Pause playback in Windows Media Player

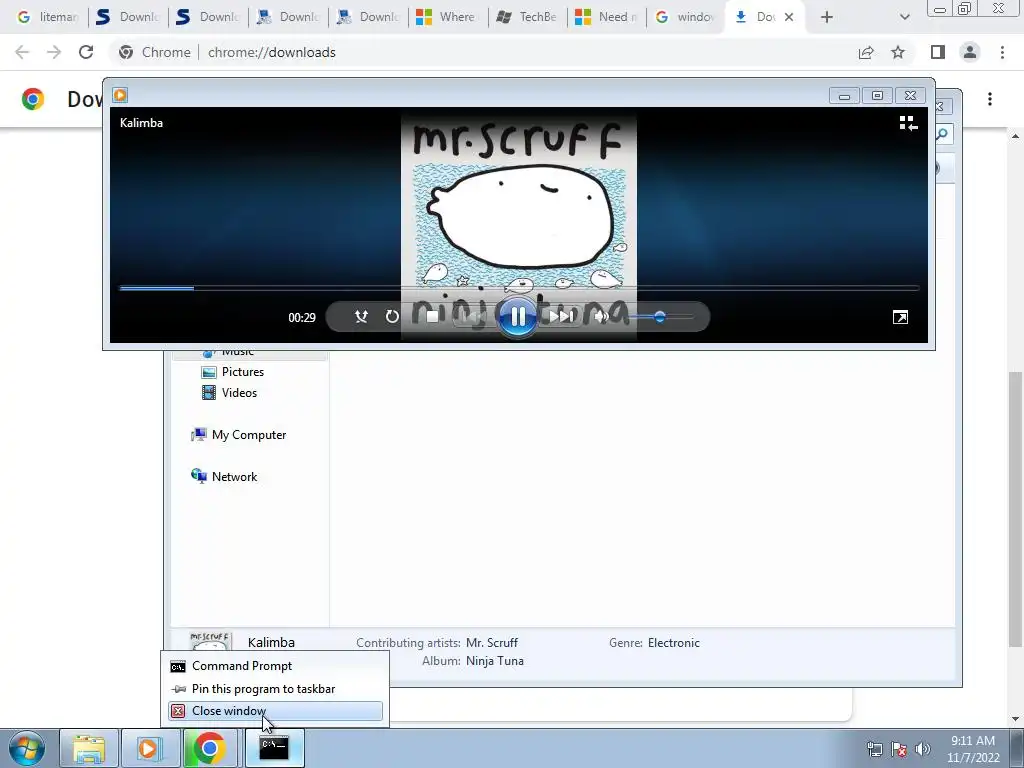[517, 317]
